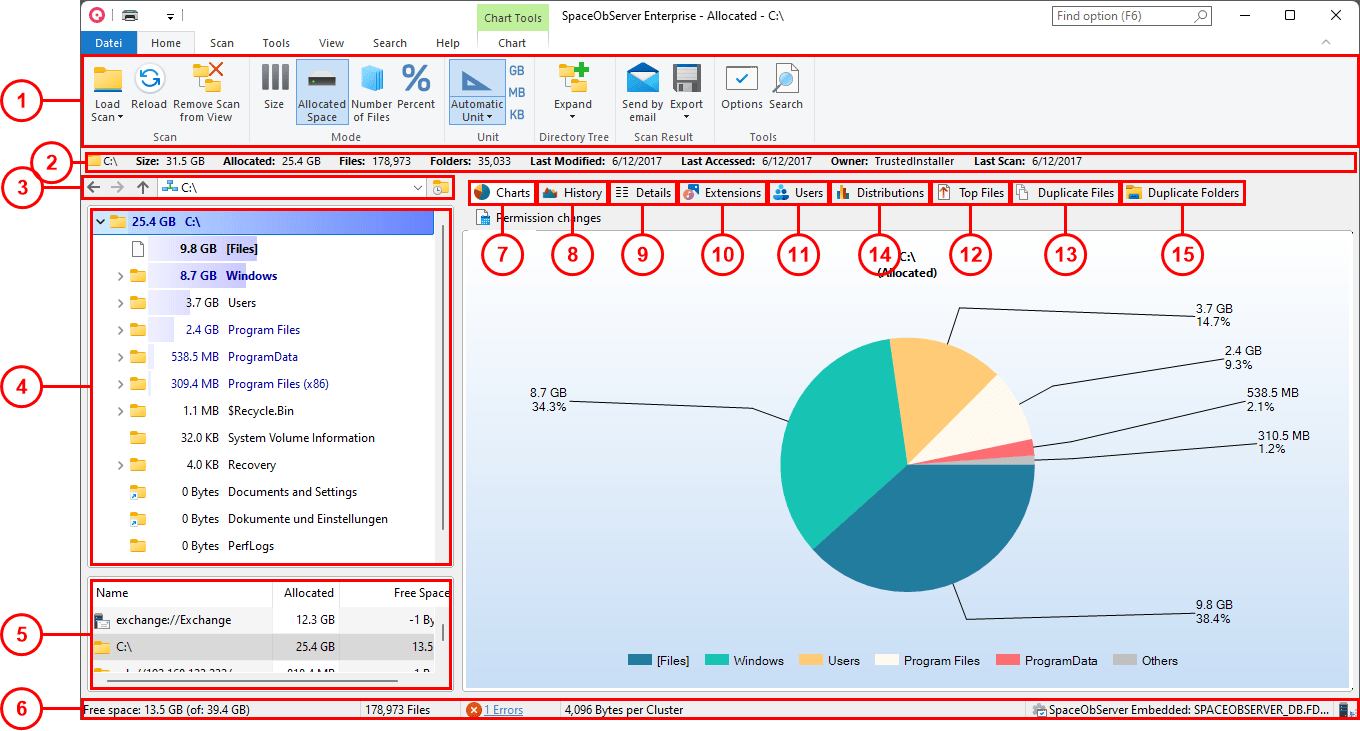Send the scan result by email
Viewport: 1360px width, 731px height.
coord(641,91)
